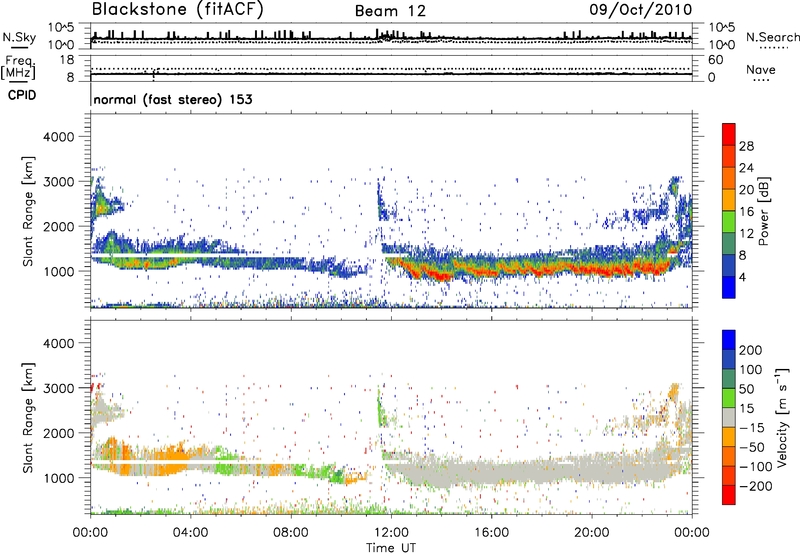800x554 pixels.
Task: Click the "Power [dB]" colorbar title
Action: (x=764, y=211)
